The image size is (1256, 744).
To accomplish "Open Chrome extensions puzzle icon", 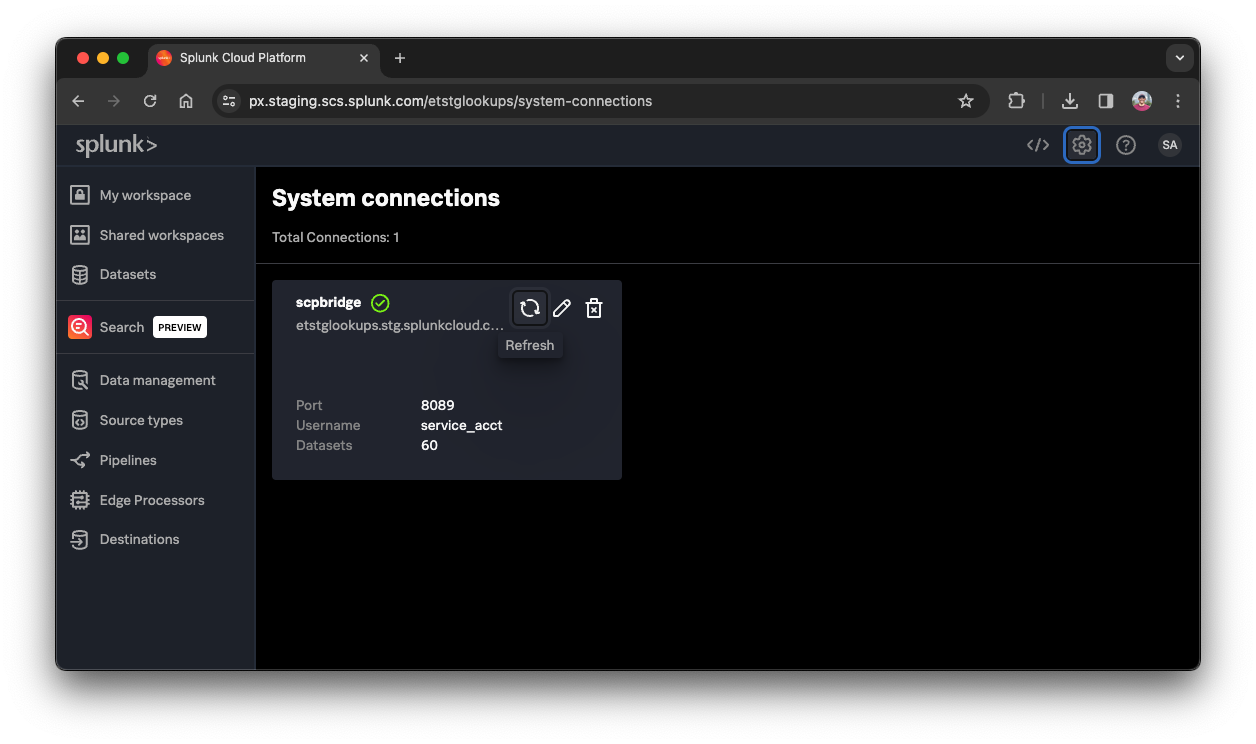I will click(1016, 101).
